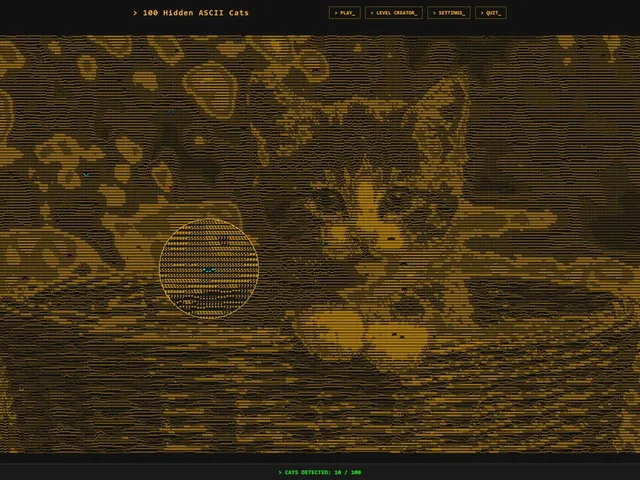The height and width of the screenshot is (480, 640).
Task: Open the LEVEL CREATOR_ screen
Action: point(394,13)
